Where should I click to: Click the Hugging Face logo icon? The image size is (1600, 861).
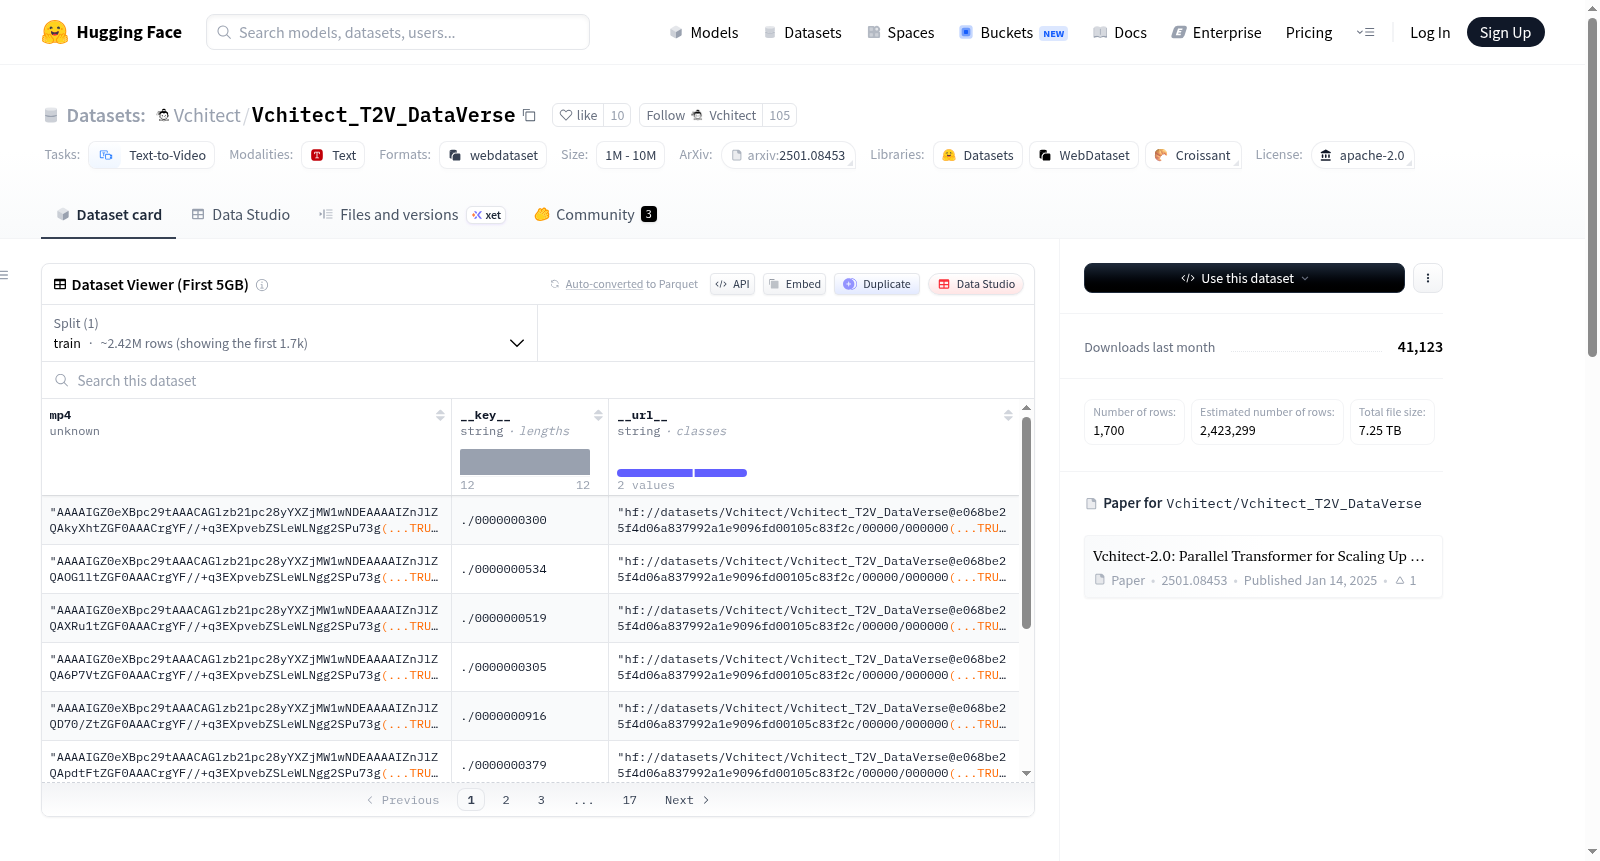[x=55, y=32]
